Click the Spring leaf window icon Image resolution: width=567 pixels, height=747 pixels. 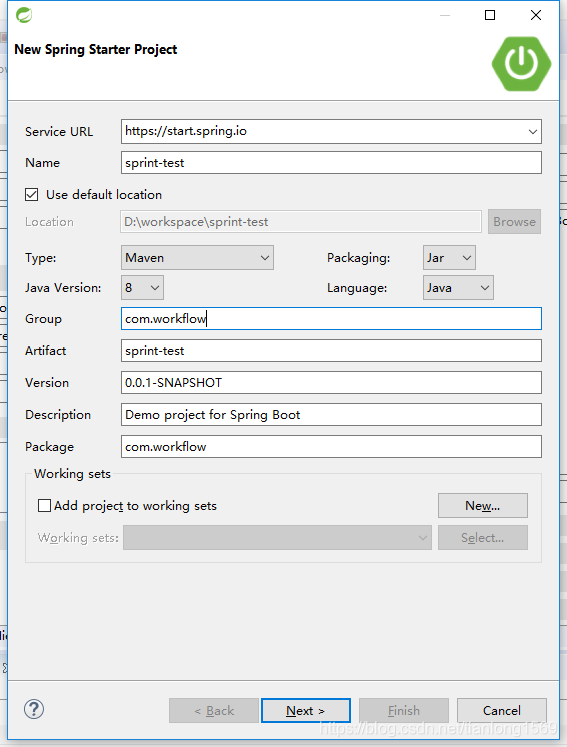point(24,15)
